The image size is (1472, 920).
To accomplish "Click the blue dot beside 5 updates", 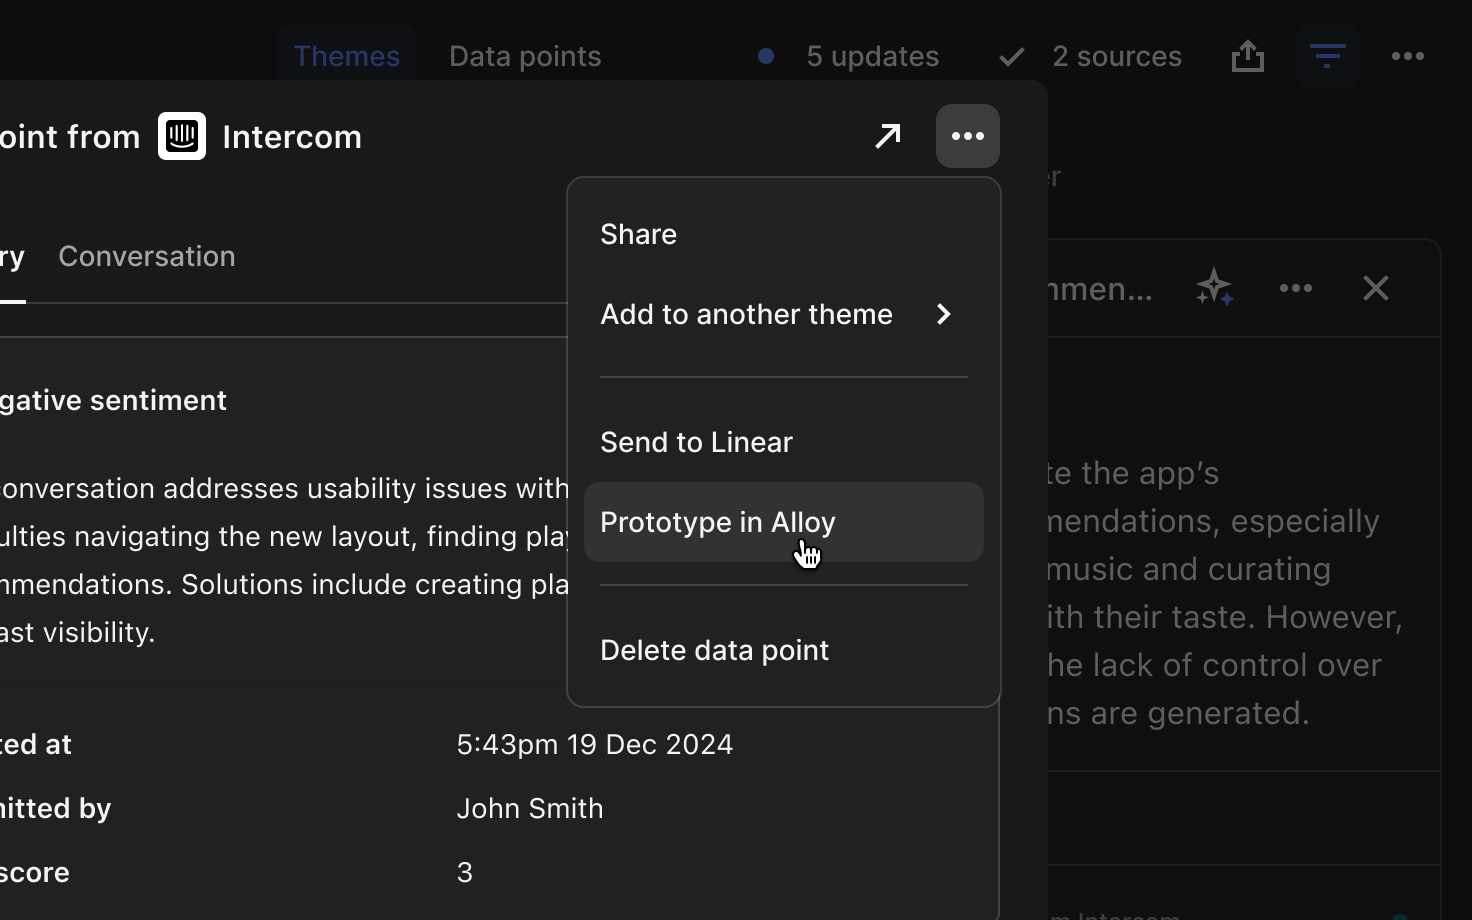I will coord(766,56).
